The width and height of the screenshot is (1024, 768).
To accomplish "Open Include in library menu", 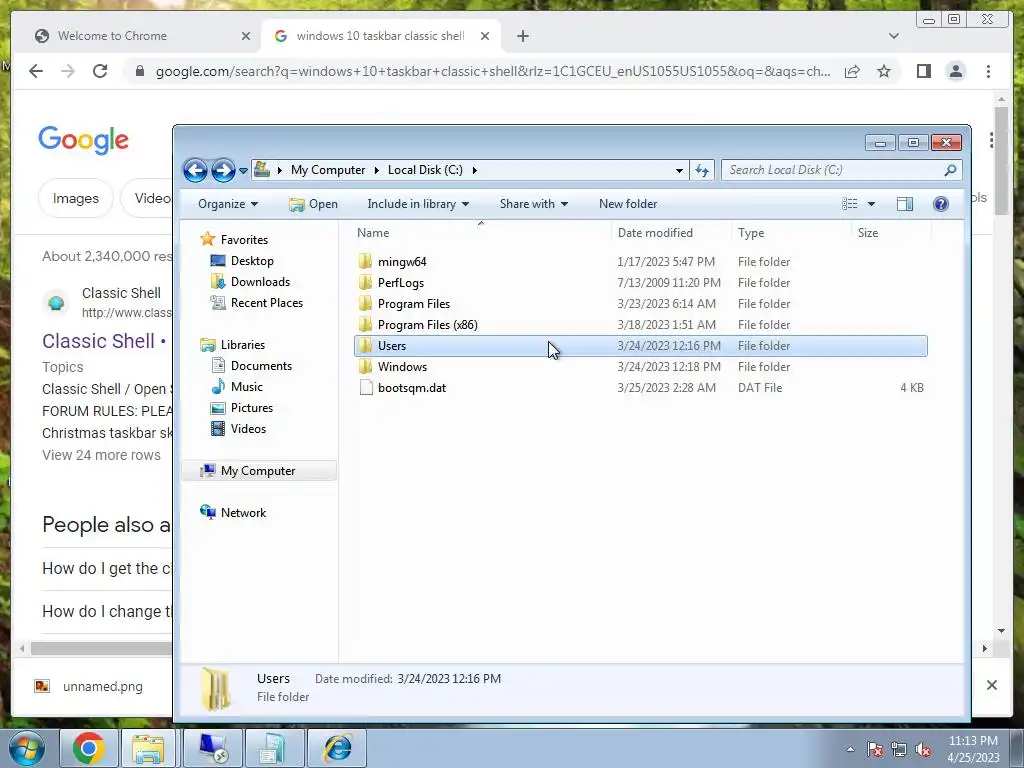I will pyautogui.click(x=418, y=204).
